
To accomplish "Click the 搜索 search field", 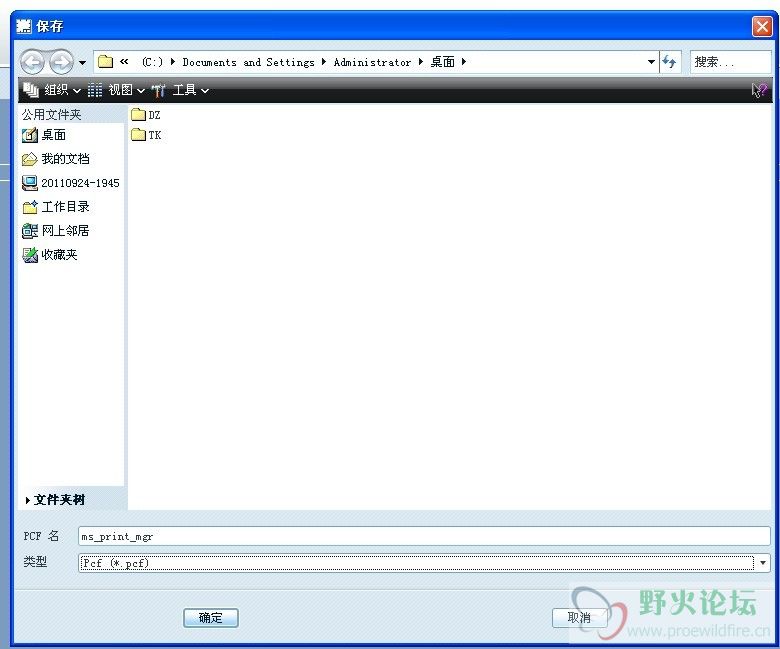I will coord(730,62).
